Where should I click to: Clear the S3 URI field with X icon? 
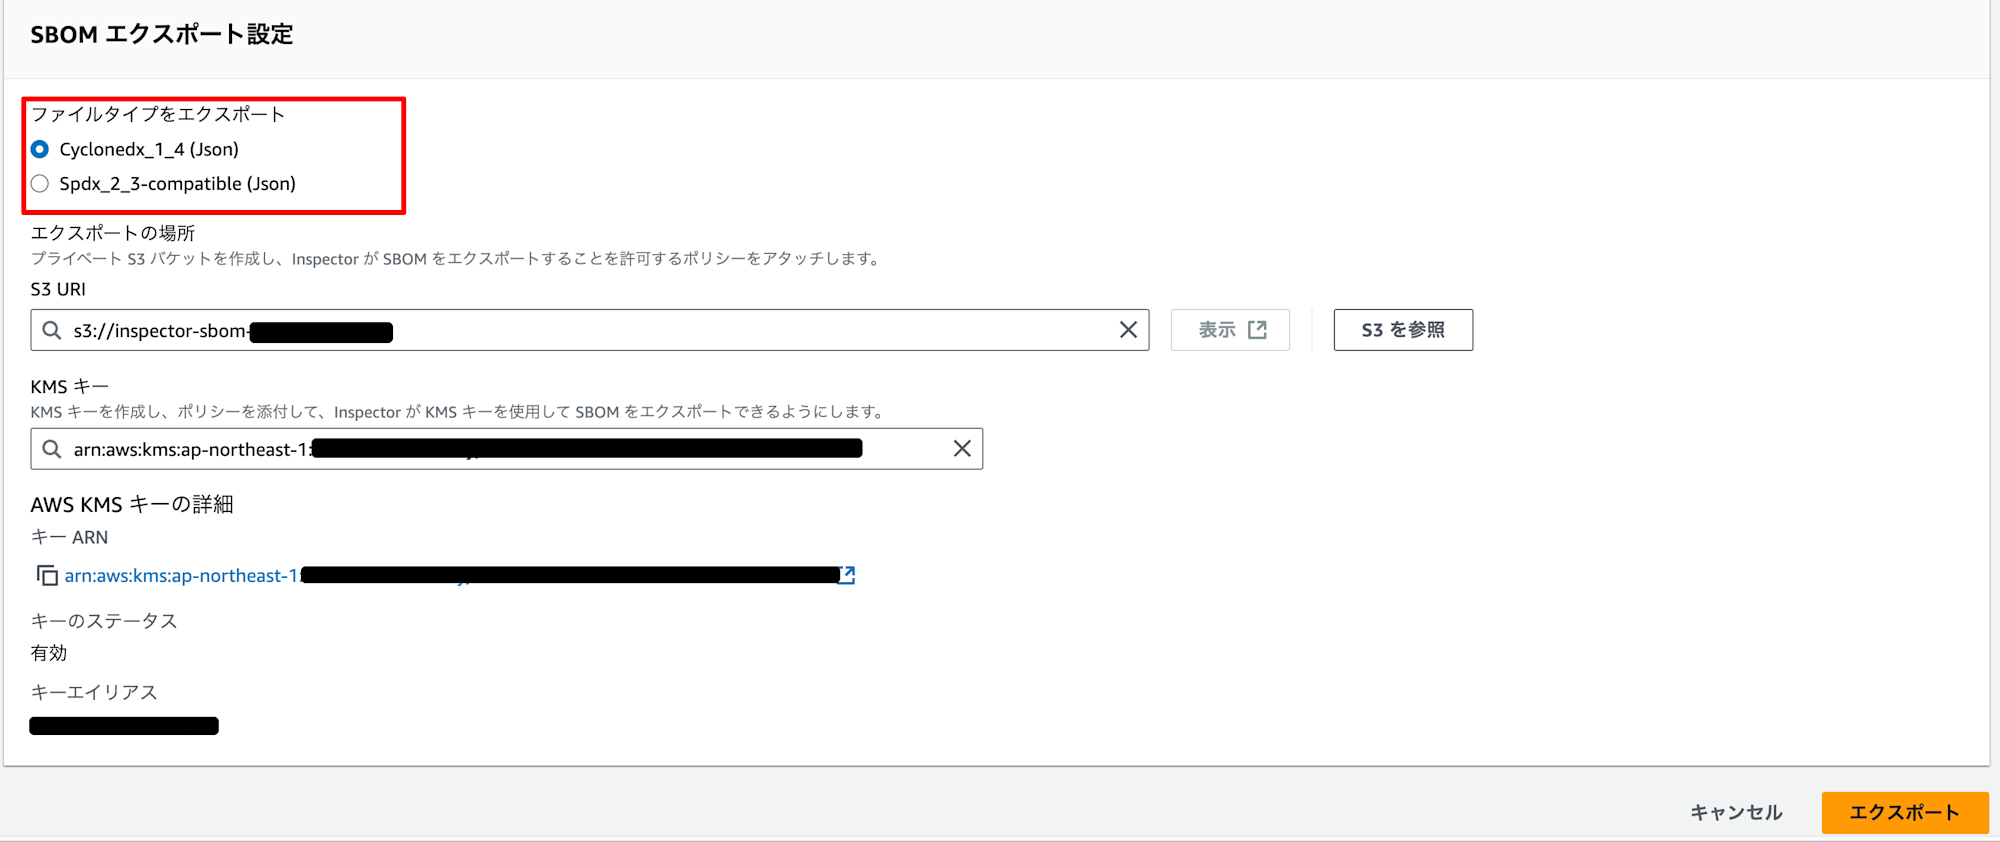1128,330
